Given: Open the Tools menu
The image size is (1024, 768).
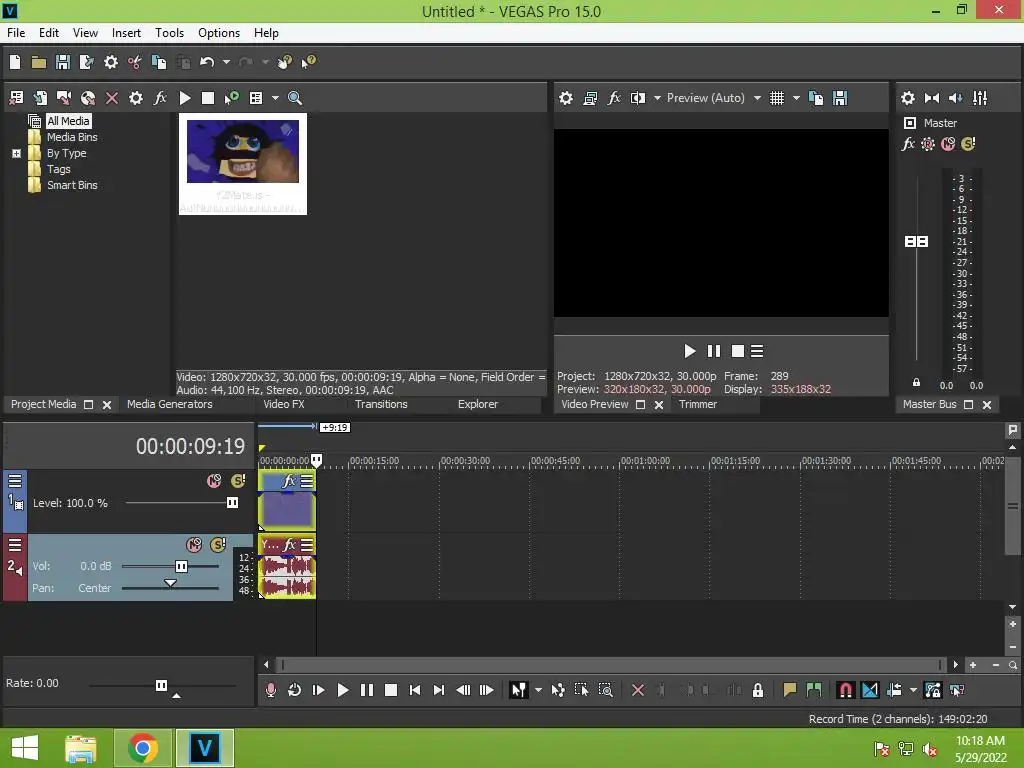Looking at the screenshot, I should point(169,33).
